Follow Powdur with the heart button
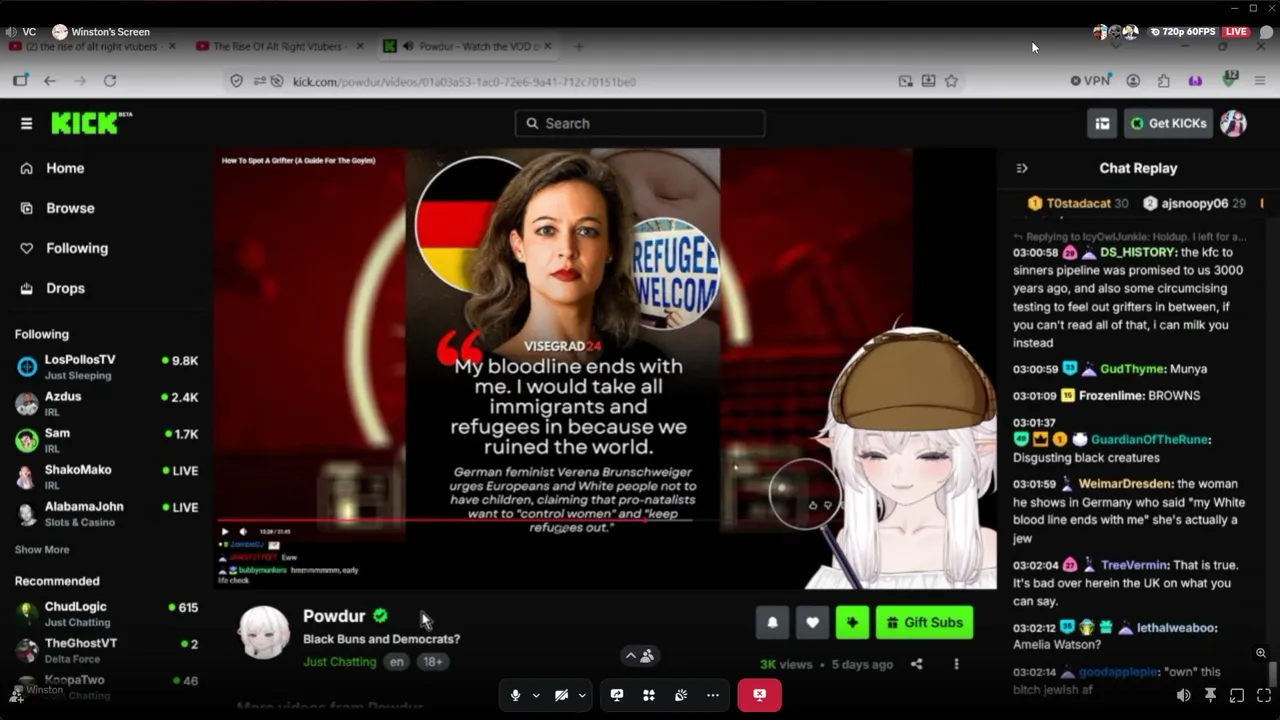1280x720 pixels. [x=812, y=622]
